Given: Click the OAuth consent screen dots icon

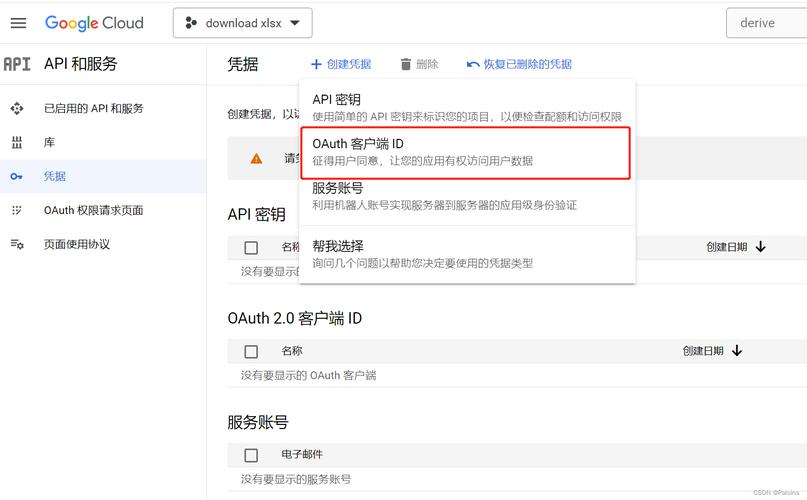Looking at the screenshot, I should (16, 210).
